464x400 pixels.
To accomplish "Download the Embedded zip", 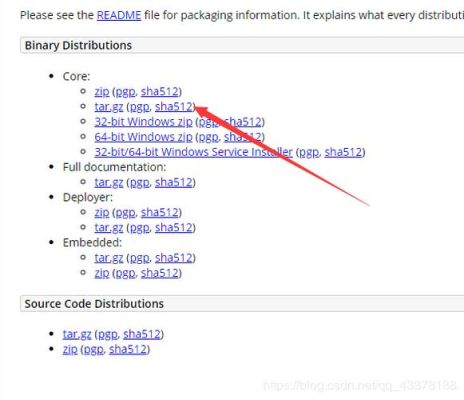I will tap(102, 273).
